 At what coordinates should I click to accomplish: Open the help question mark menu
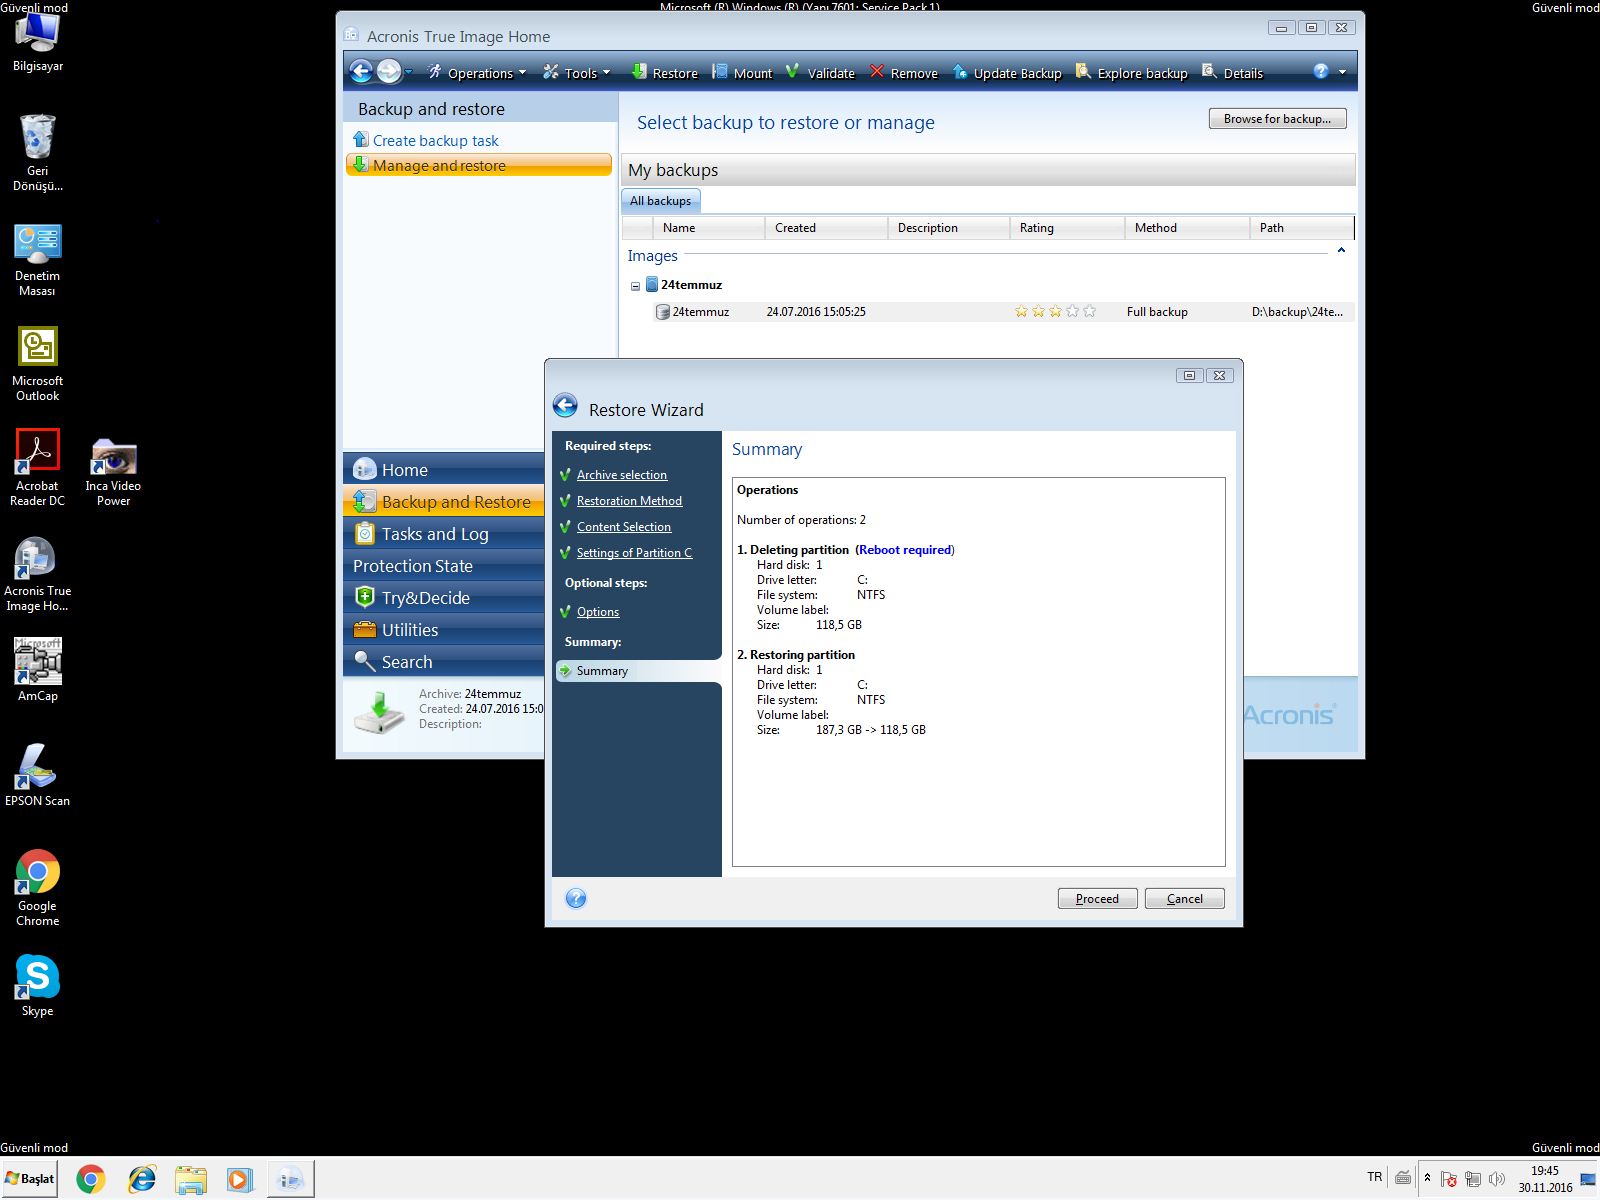point(1321,72)
